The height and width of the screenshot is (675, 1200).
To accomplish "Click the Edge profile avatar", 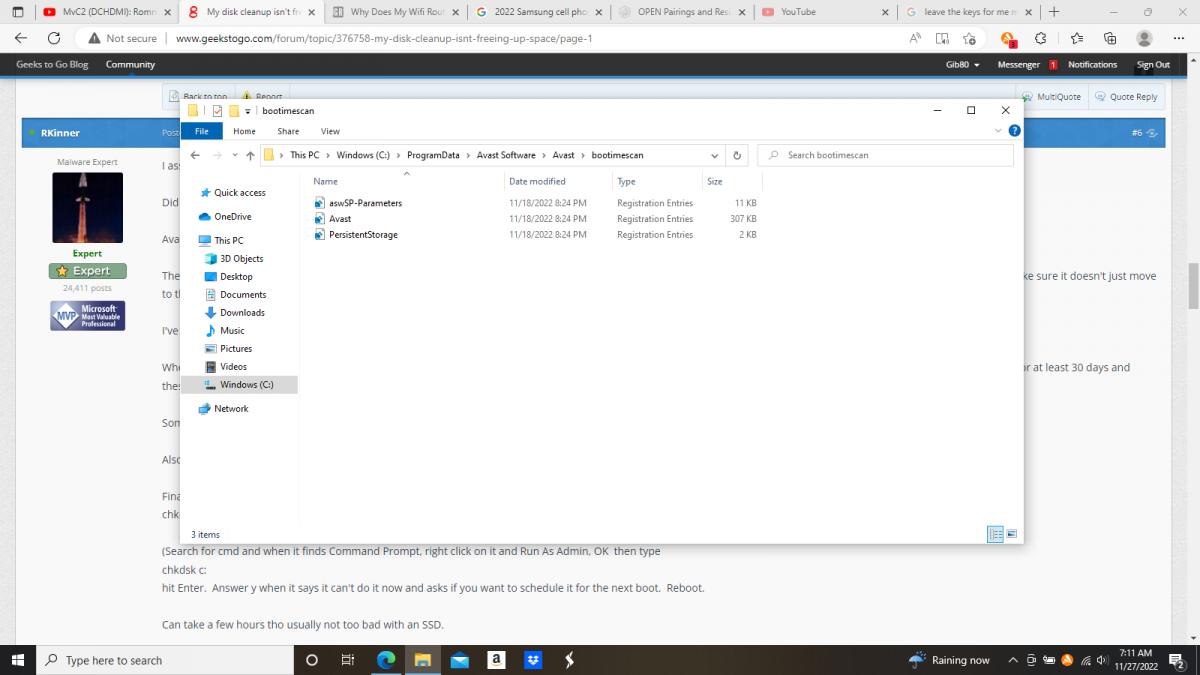I will (x=1145, y=38).
